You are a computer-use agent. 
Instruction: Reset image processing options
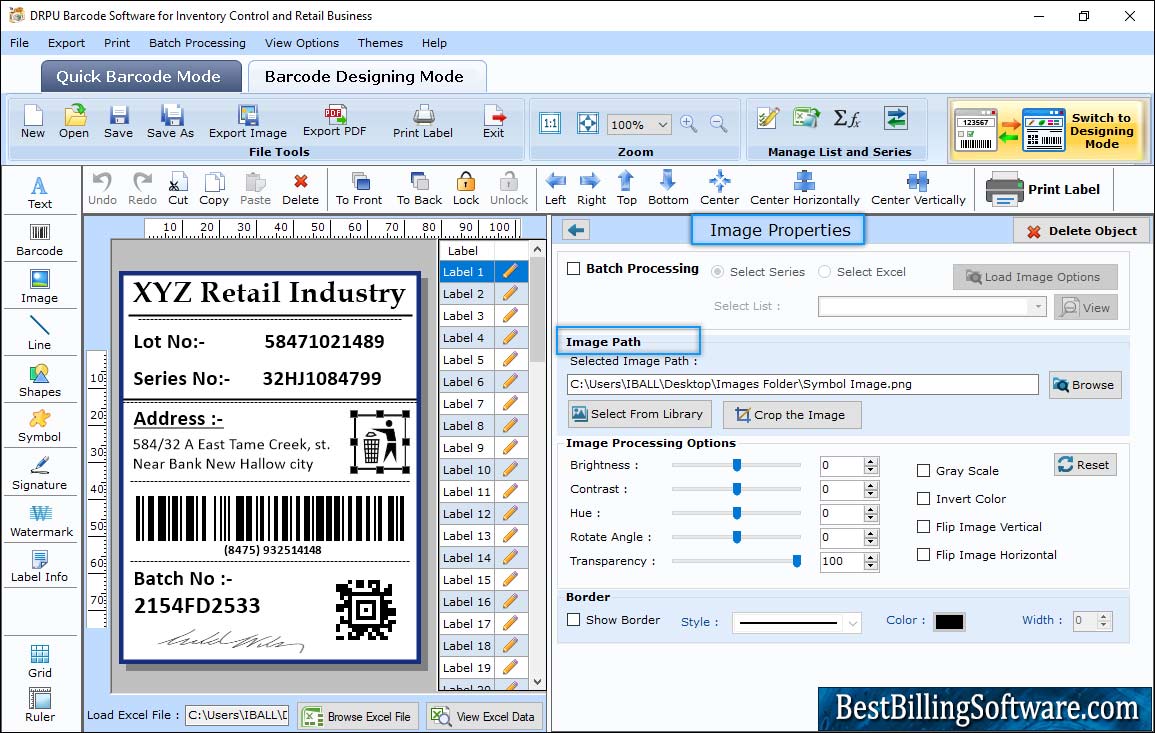(x=1085, y=465)
